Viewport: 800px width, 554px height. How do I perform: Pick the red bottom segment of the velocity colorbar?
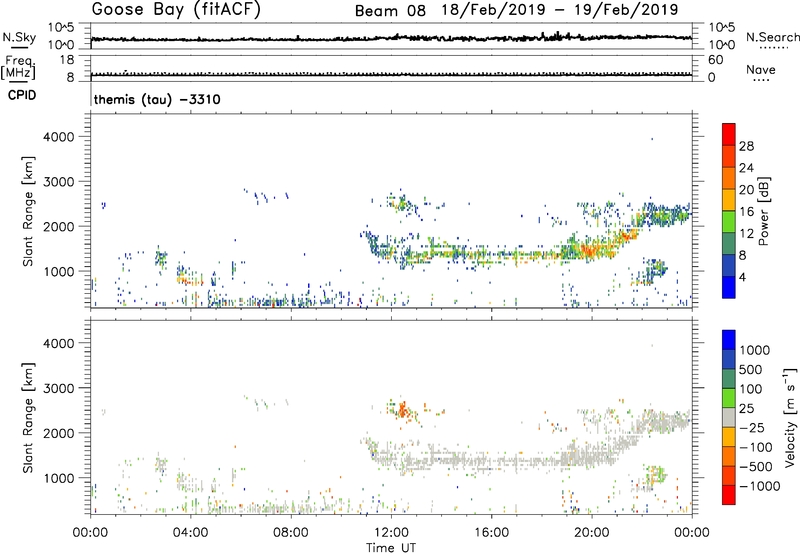coord(729,495)
